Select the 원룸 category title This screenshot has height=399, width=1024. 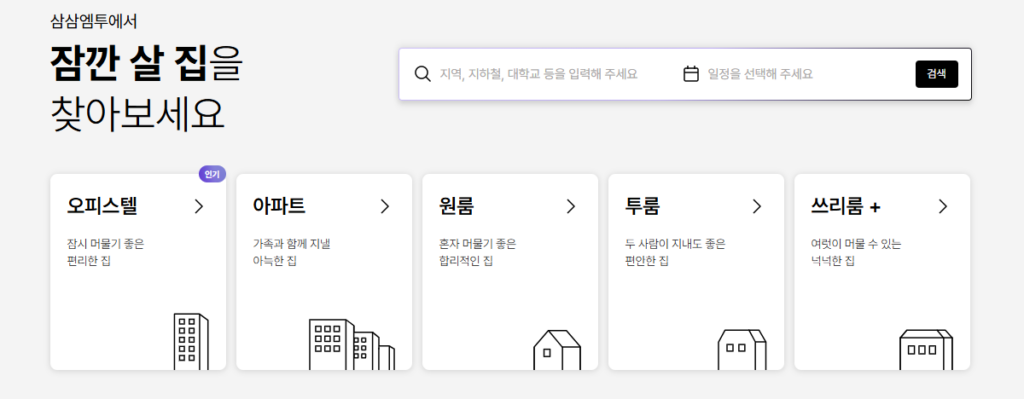pyautogui.click(x=456, y=206)
